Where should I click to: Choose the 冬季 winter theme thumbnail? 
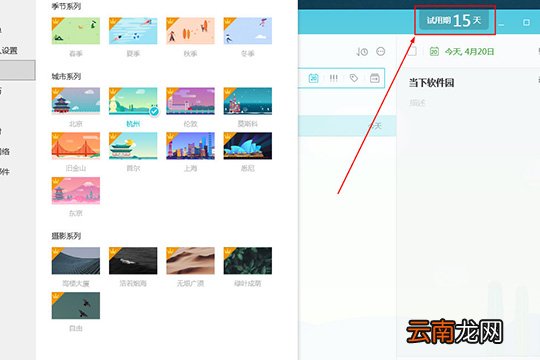[x=247, y=31]
